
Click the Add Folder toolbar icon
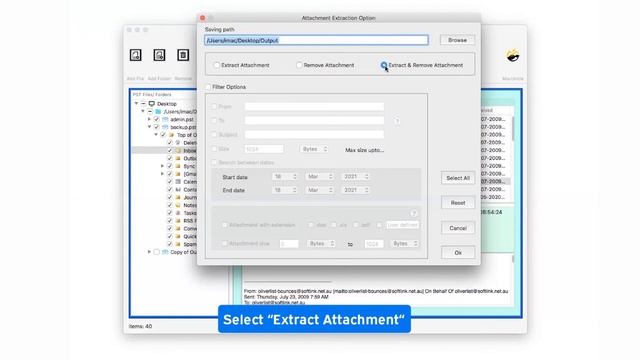point(159,55)
